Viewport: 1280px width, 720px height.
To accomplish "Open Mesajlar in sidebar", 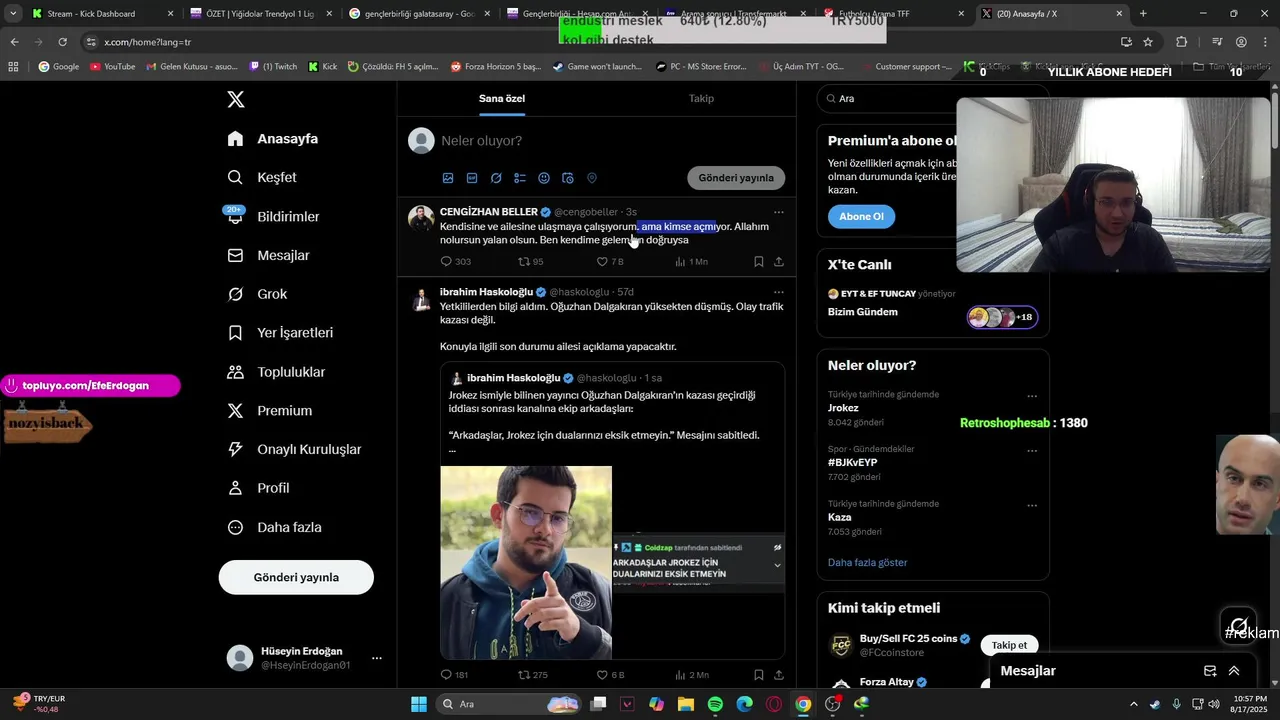I will point(268,255).
